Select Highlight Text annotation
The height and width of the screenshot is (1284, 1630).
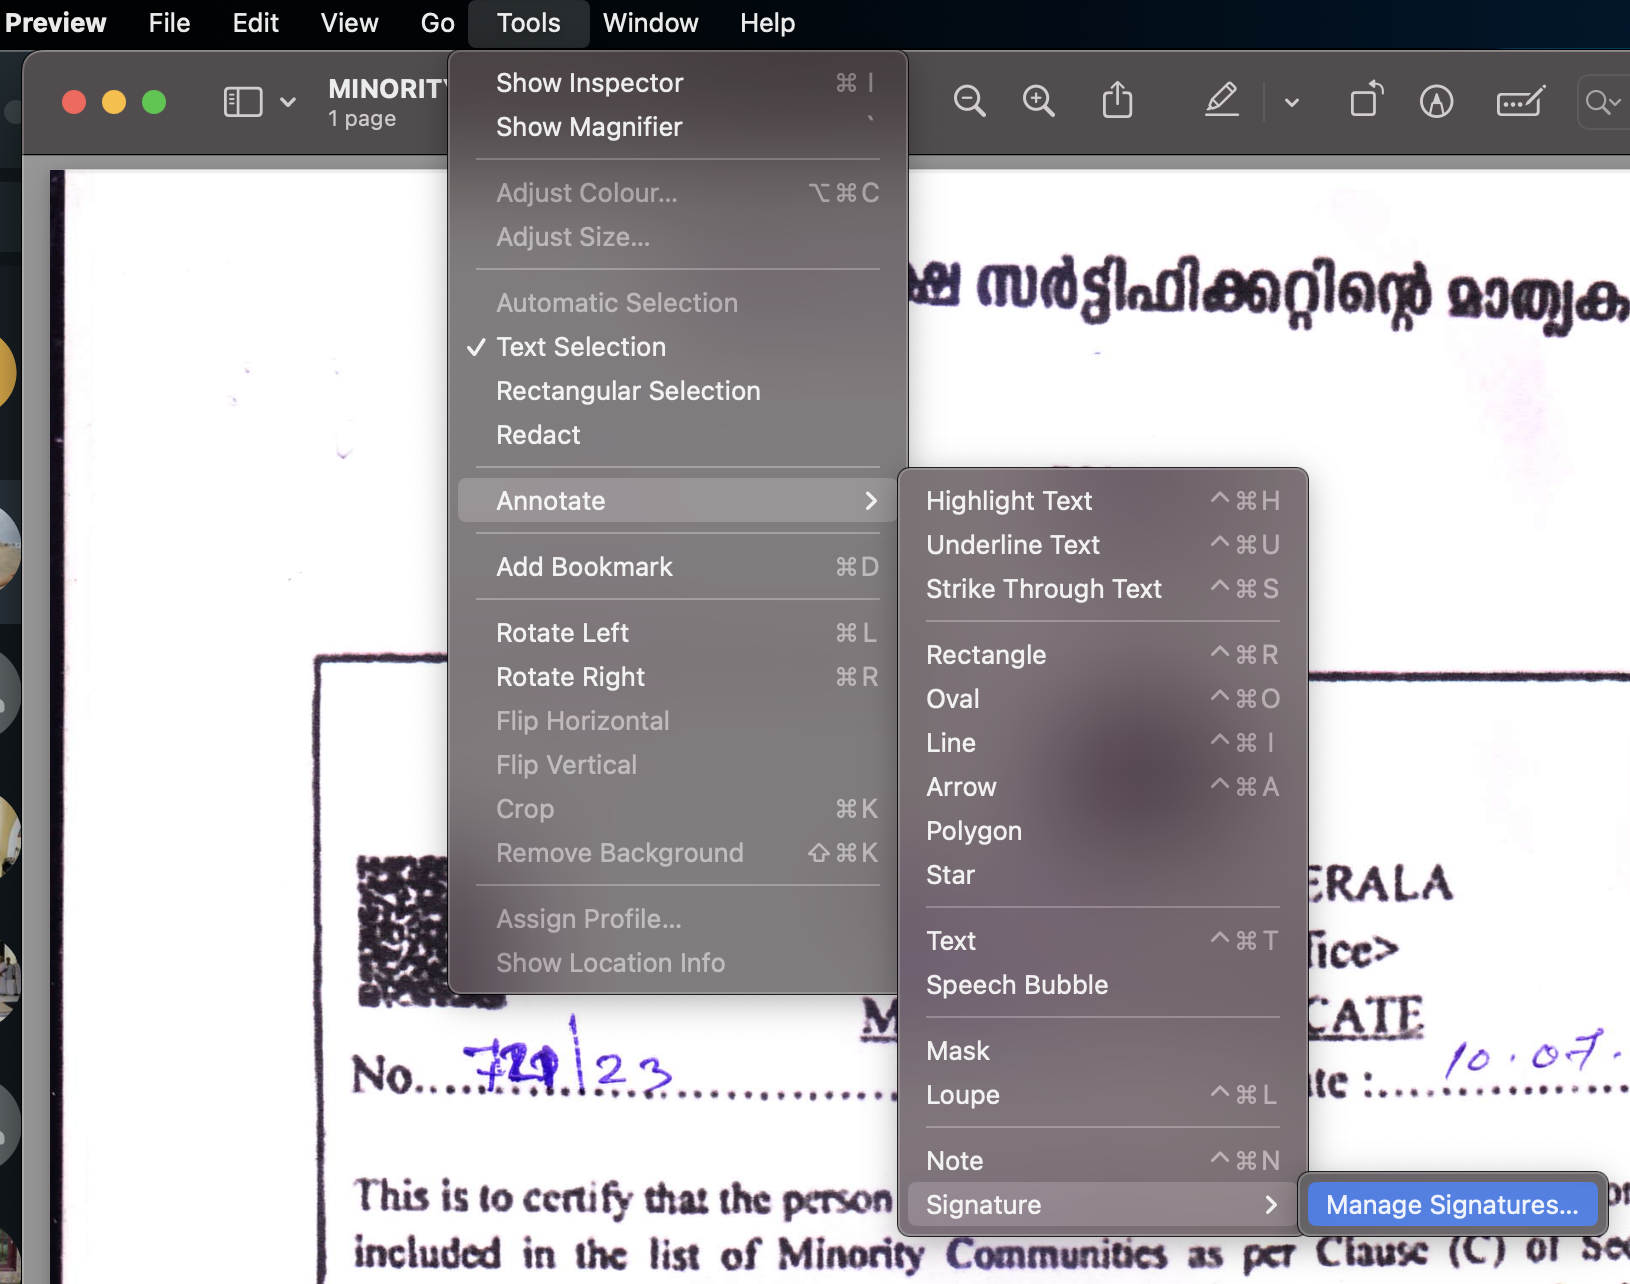1102,501
